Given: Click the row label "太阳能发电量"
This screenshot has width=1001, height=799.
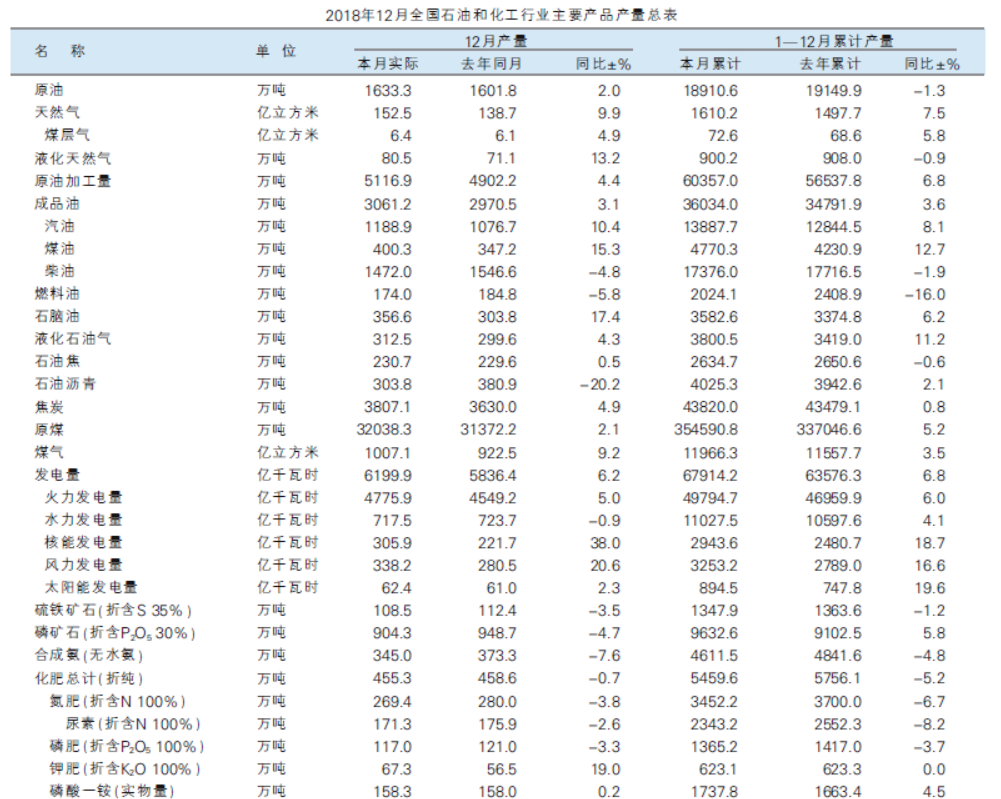Looking at the screenshot, I should click(x=91, y=587).
